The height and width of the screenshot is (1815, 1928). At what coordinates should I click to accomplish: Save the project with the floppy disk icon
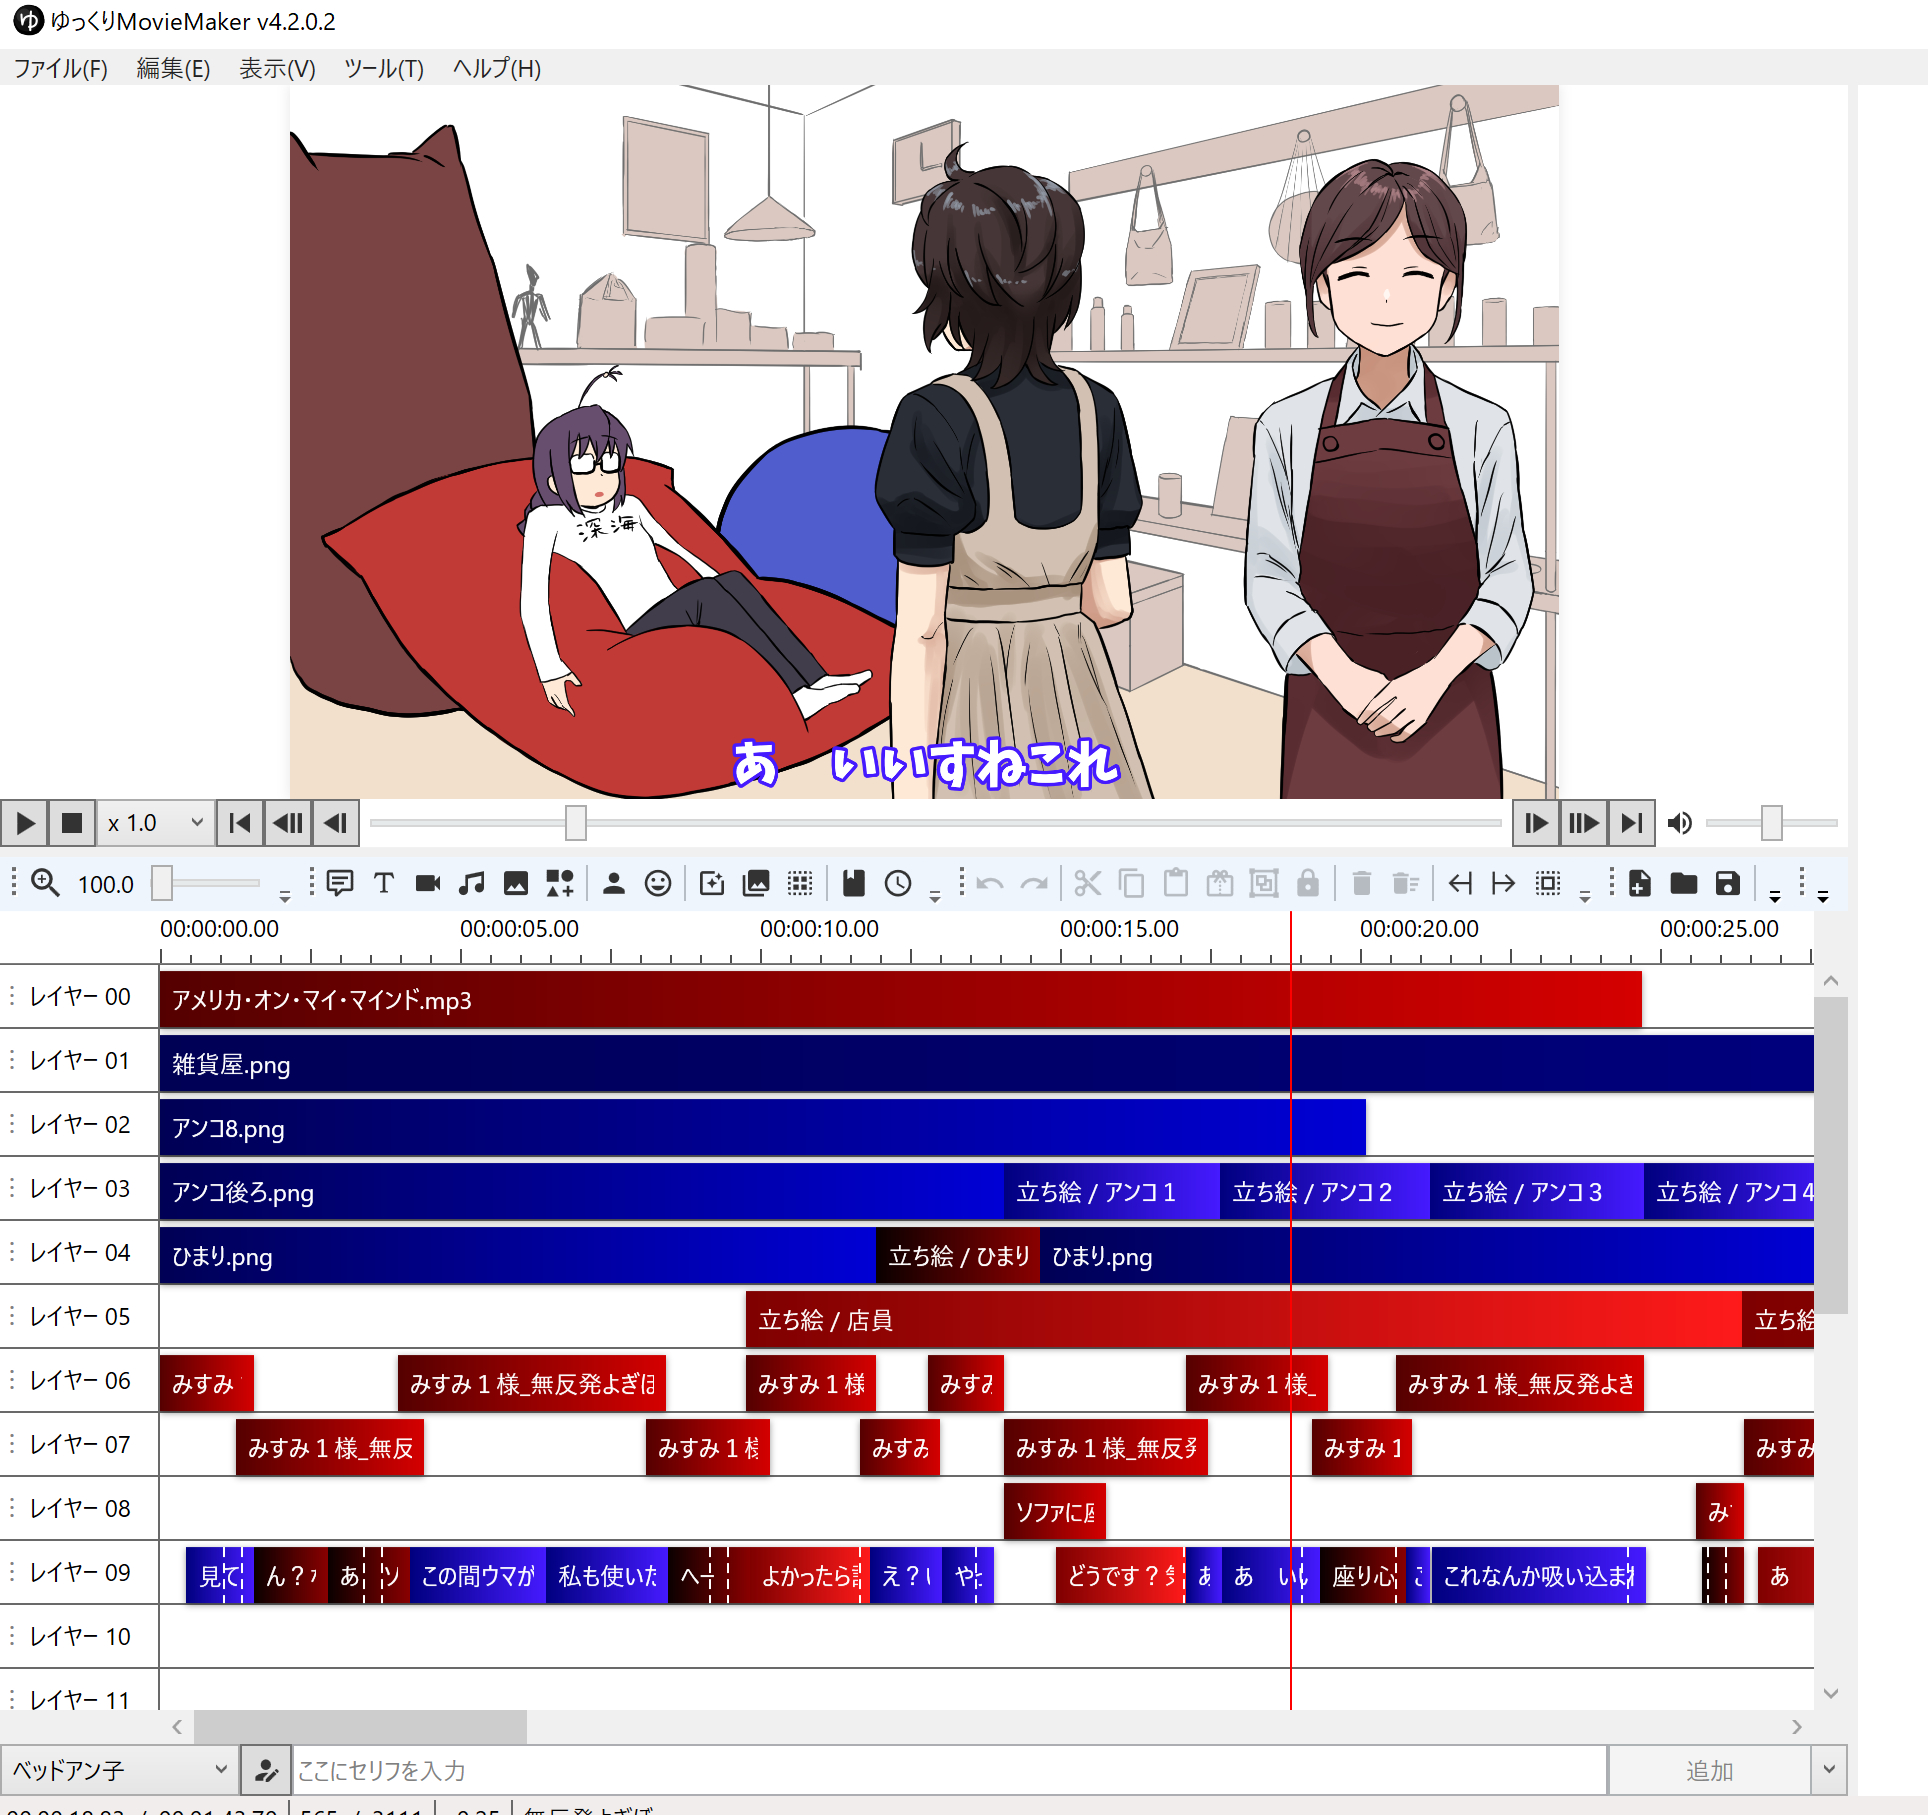point(1727,883)
